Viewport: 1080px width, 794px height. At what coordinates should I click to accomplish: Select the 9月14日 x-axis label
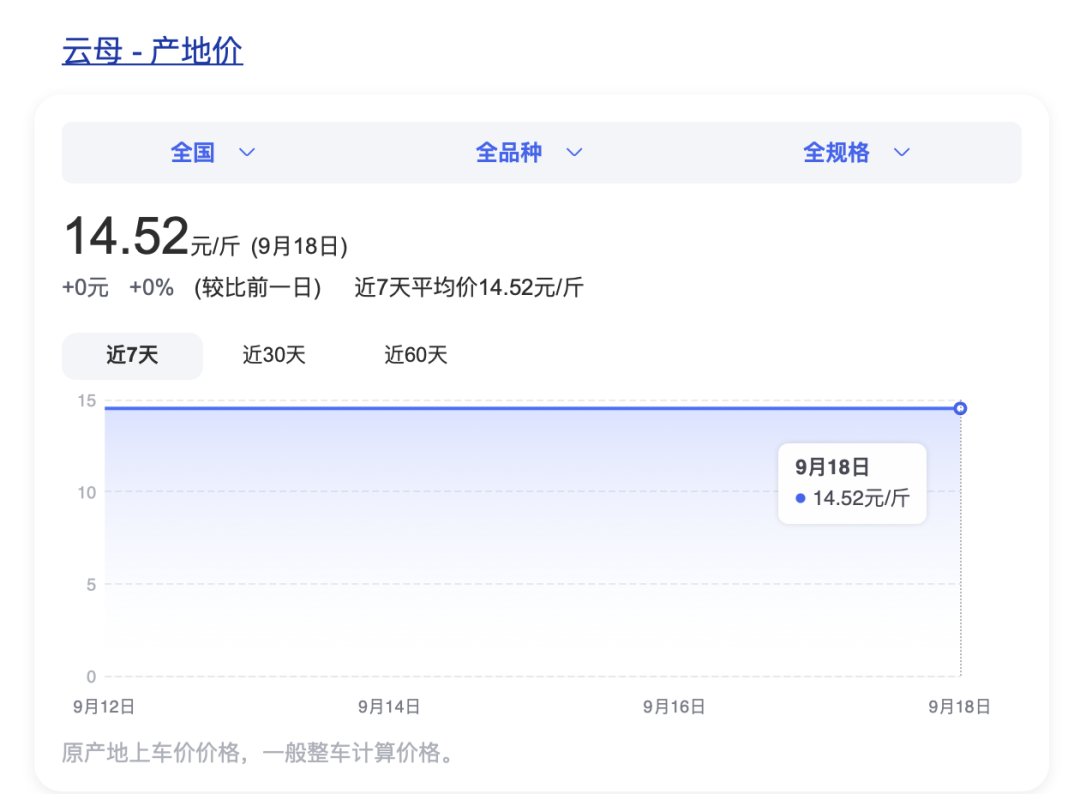click(389, 707)
